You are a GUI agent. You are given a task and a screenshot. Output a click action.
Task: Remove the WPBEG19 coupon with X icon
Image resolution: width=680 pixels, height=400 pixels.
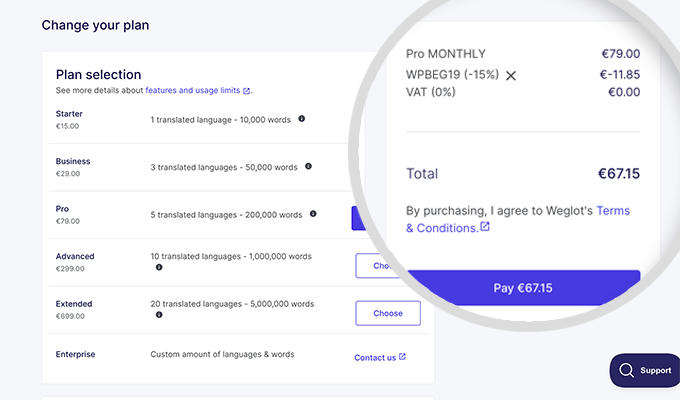511,75
